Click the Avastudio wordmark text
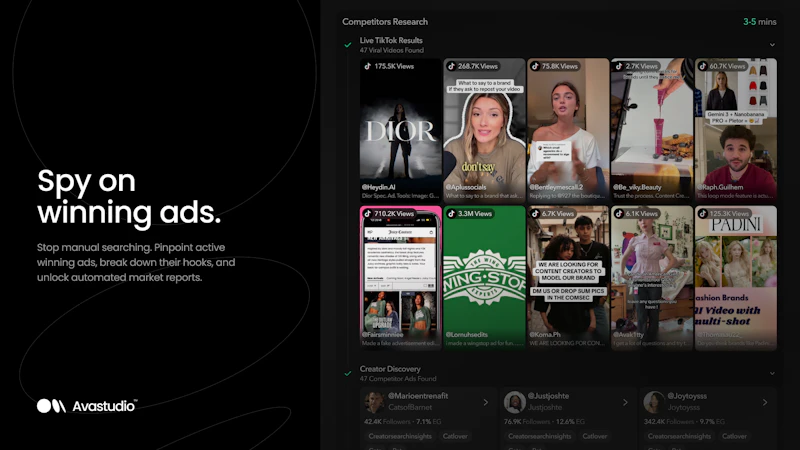The image size is (800, 450). (105, 406)
